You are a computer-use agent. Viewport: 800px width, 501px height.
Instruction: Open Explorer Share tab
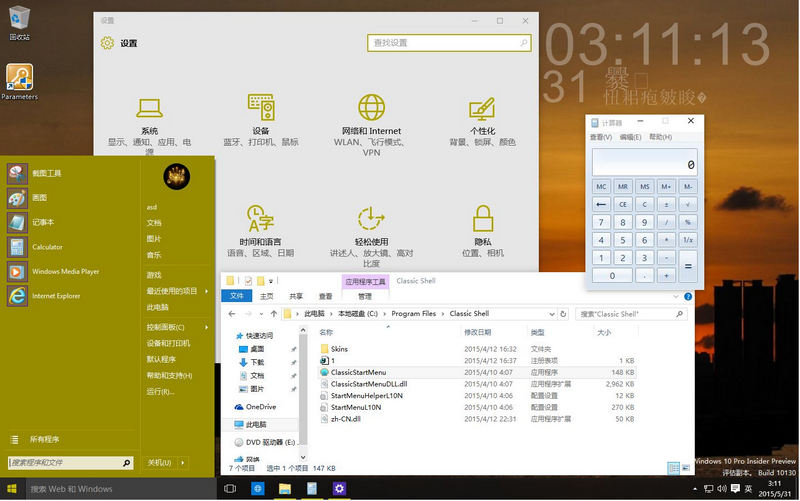pos(296,296)
